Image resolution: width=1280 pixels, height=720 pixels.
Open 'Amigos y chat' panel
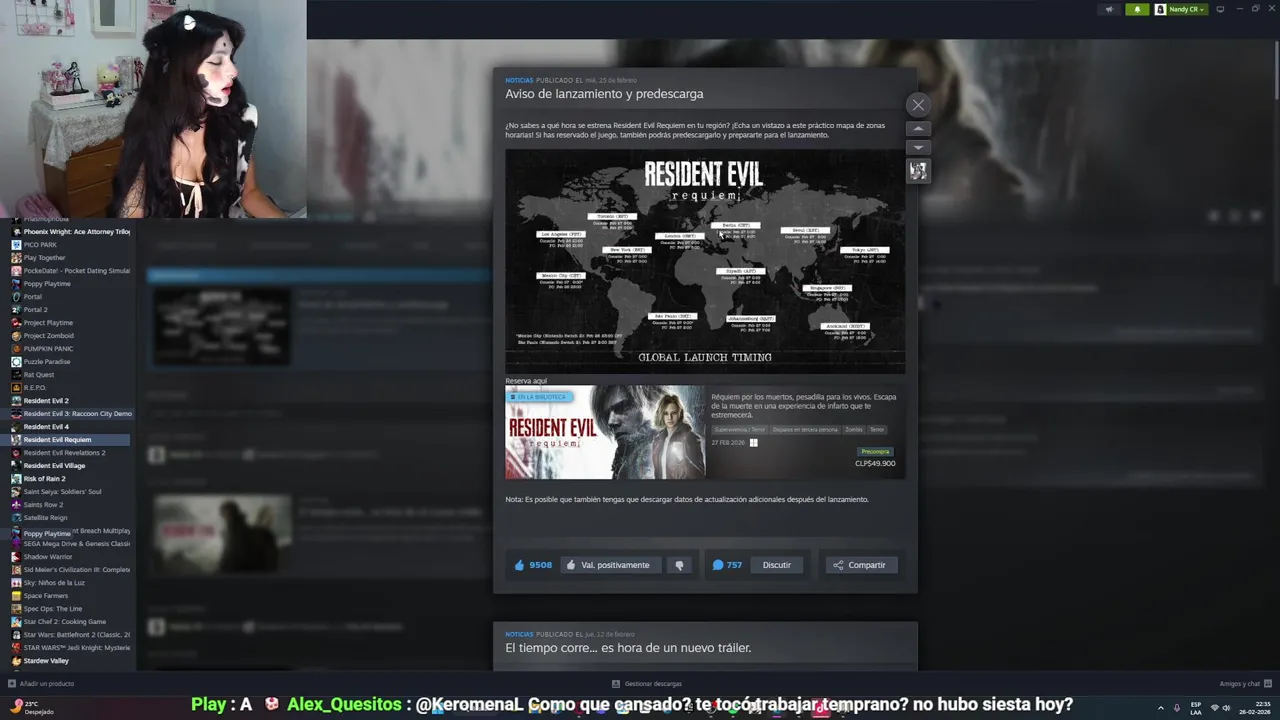click(x=1245, y=684)
